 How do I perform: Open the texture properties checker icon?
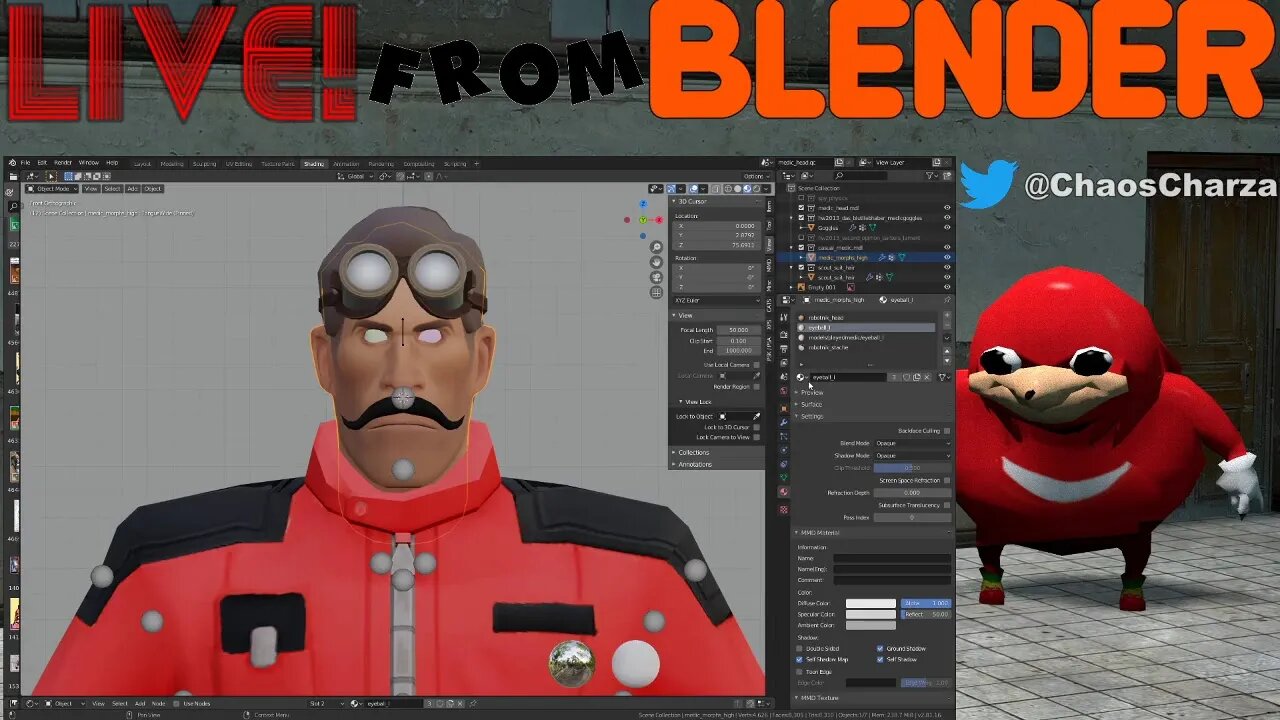784,509
